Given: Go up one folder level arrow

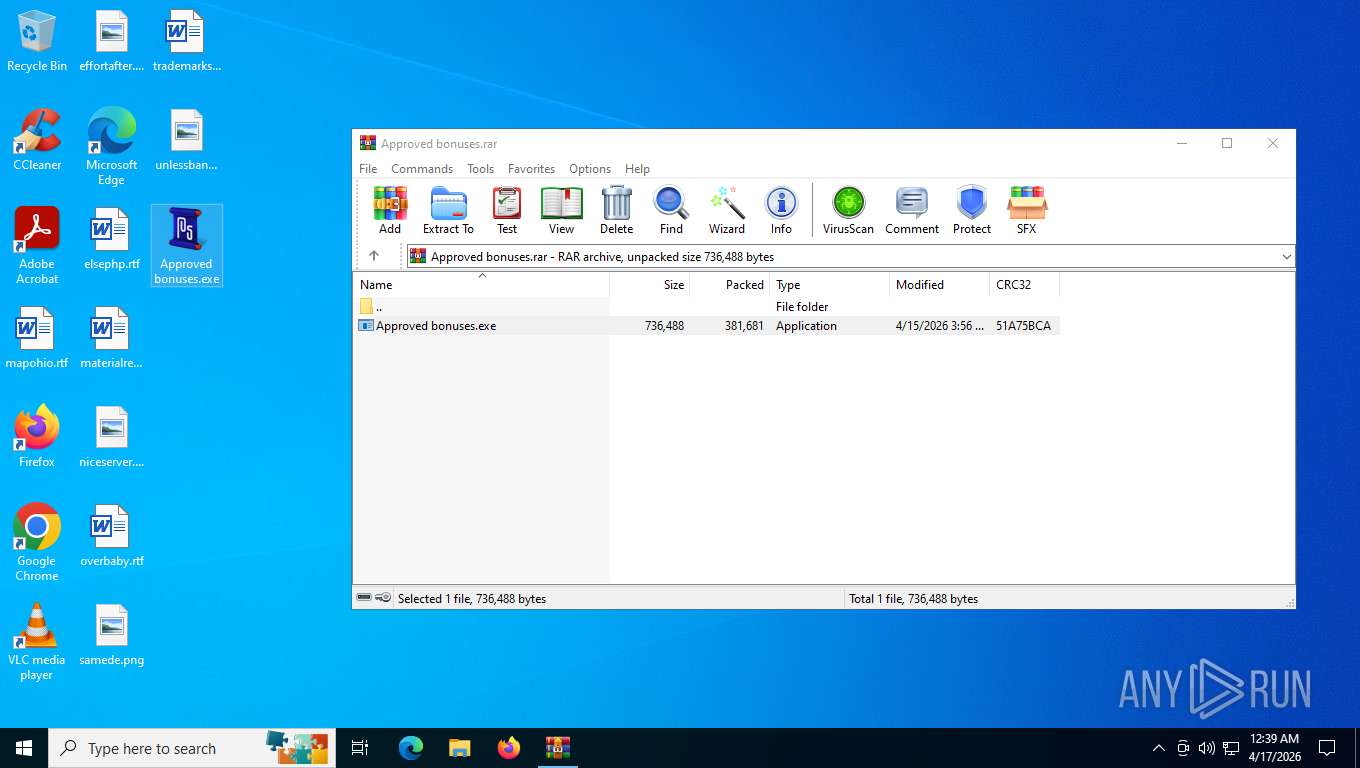Looking at the screenshot, I should pos(374,256).
